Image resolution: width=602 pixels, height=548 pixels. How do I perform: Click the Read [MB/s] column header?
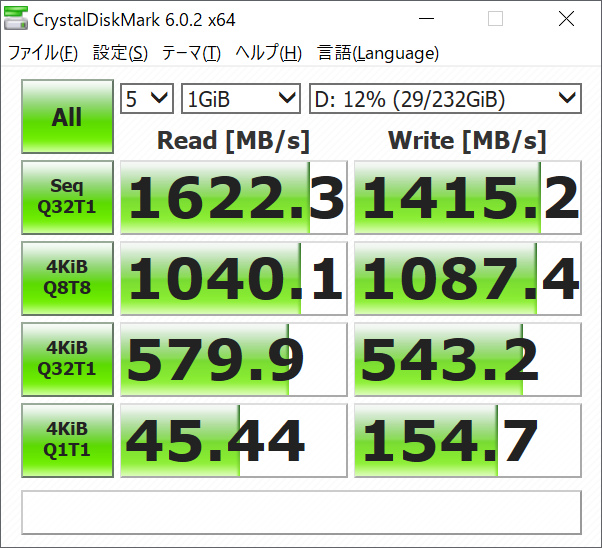(x=233, y=141)
